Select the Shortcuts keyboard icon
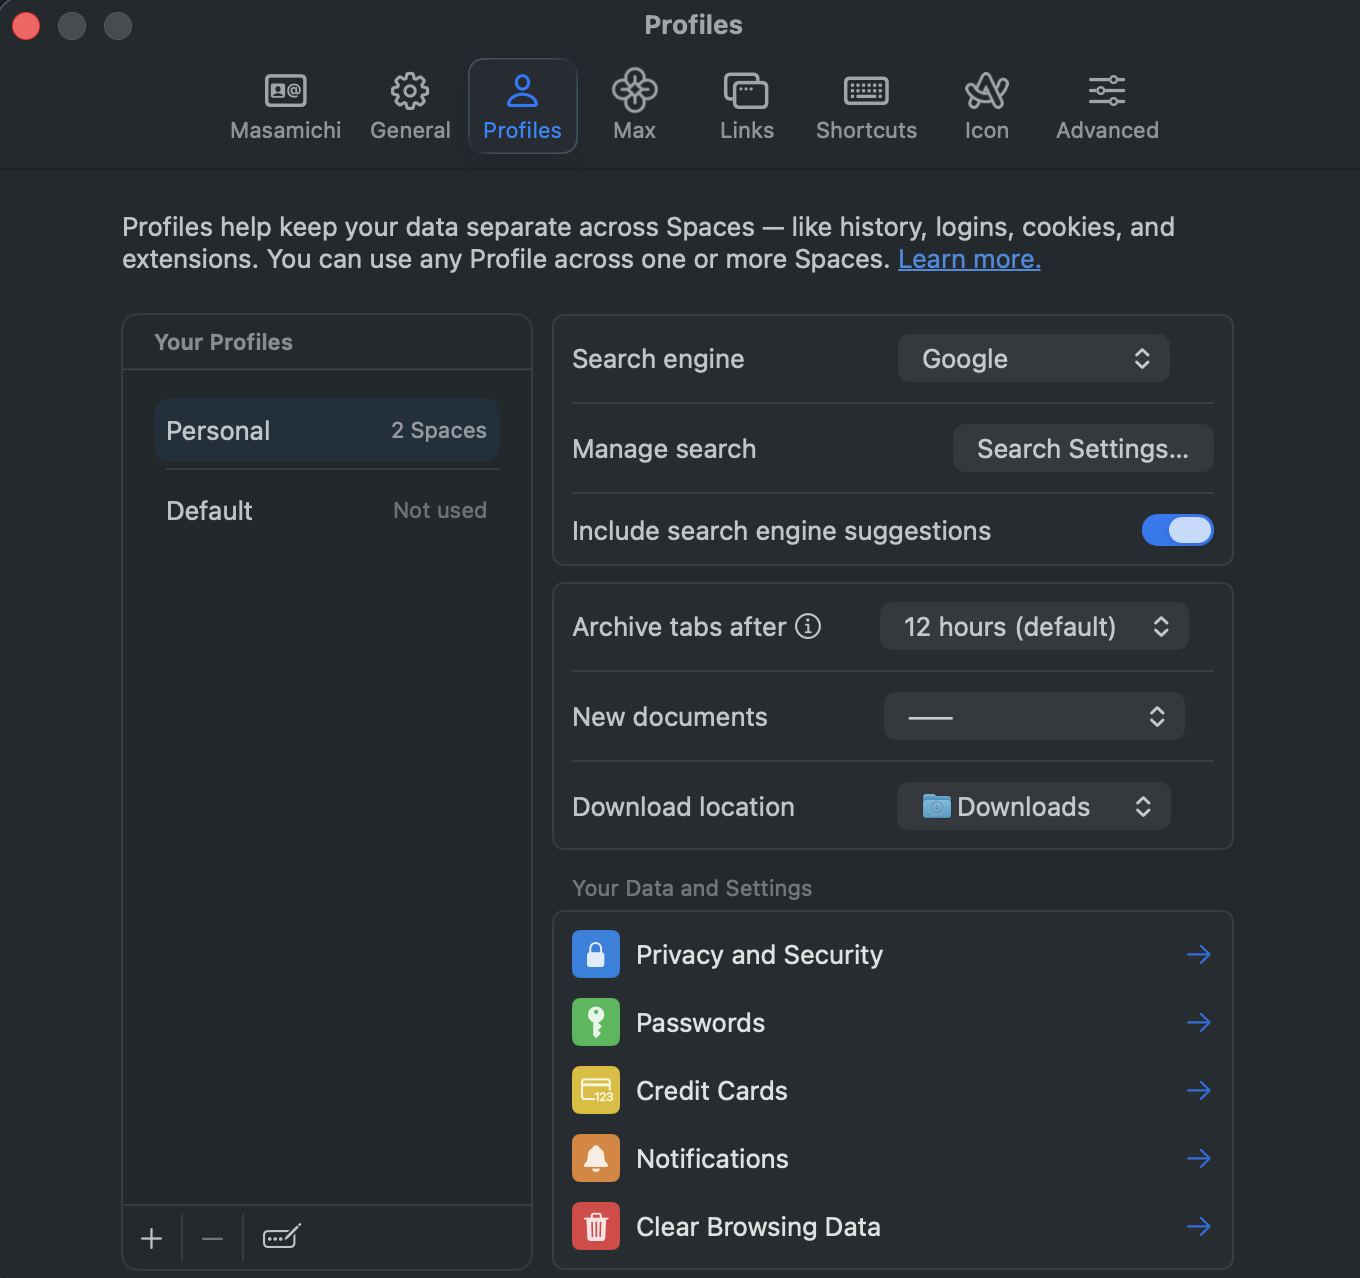The image size is (1360, 1278). (x=866, y=91)
